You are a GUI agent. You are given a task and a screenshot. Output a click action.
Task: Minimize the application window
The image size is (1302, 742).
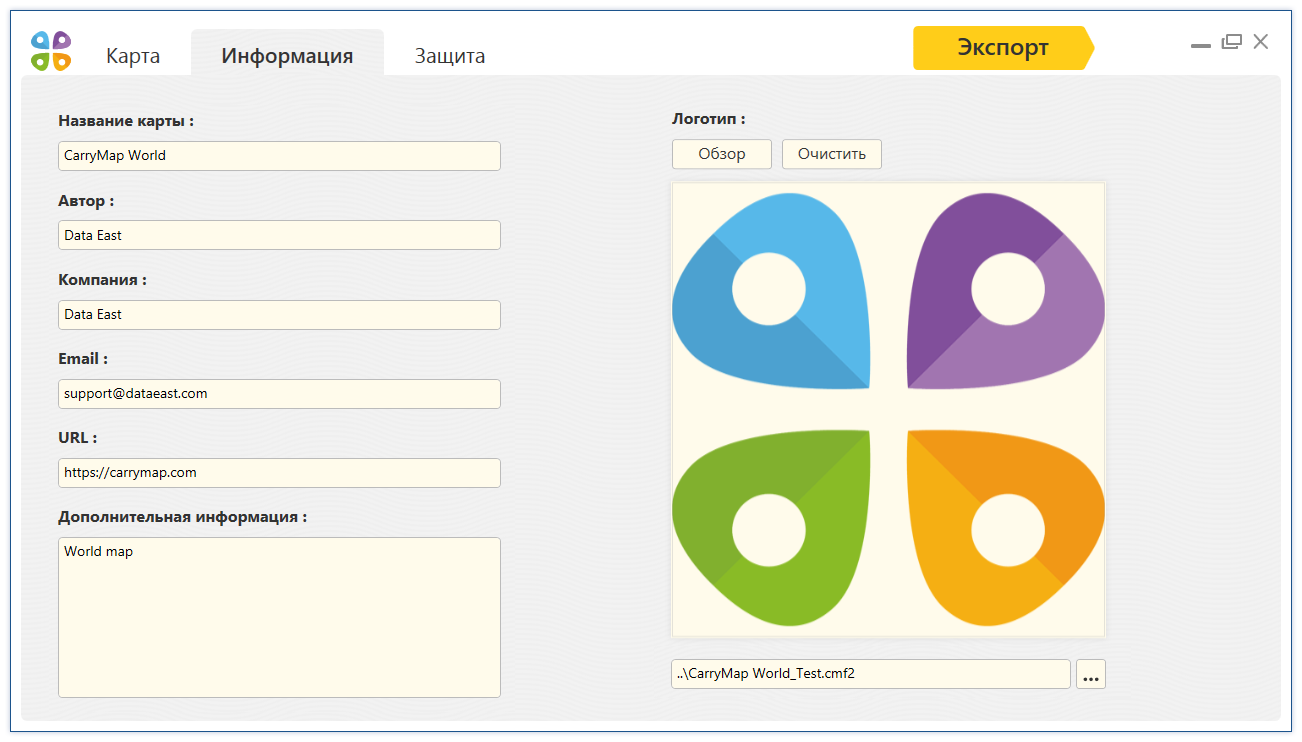pyautogui.click(x=1201, y=45)
